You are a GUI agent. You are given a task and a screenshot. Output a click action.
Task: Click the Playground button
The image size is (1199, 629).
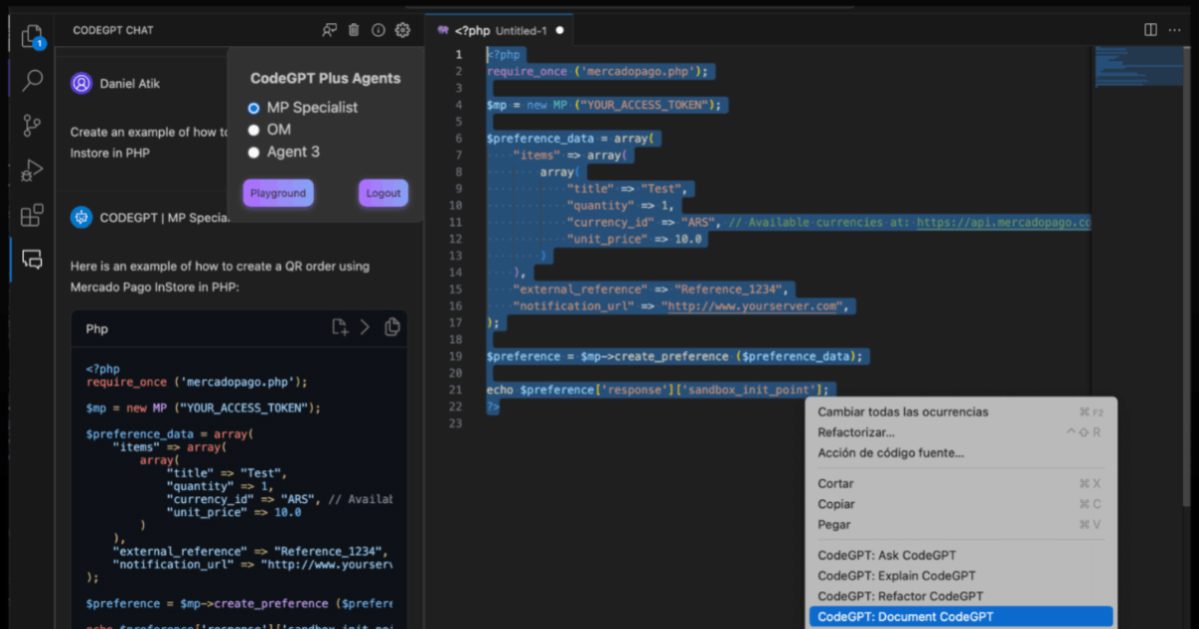click(x=278, y=193)
